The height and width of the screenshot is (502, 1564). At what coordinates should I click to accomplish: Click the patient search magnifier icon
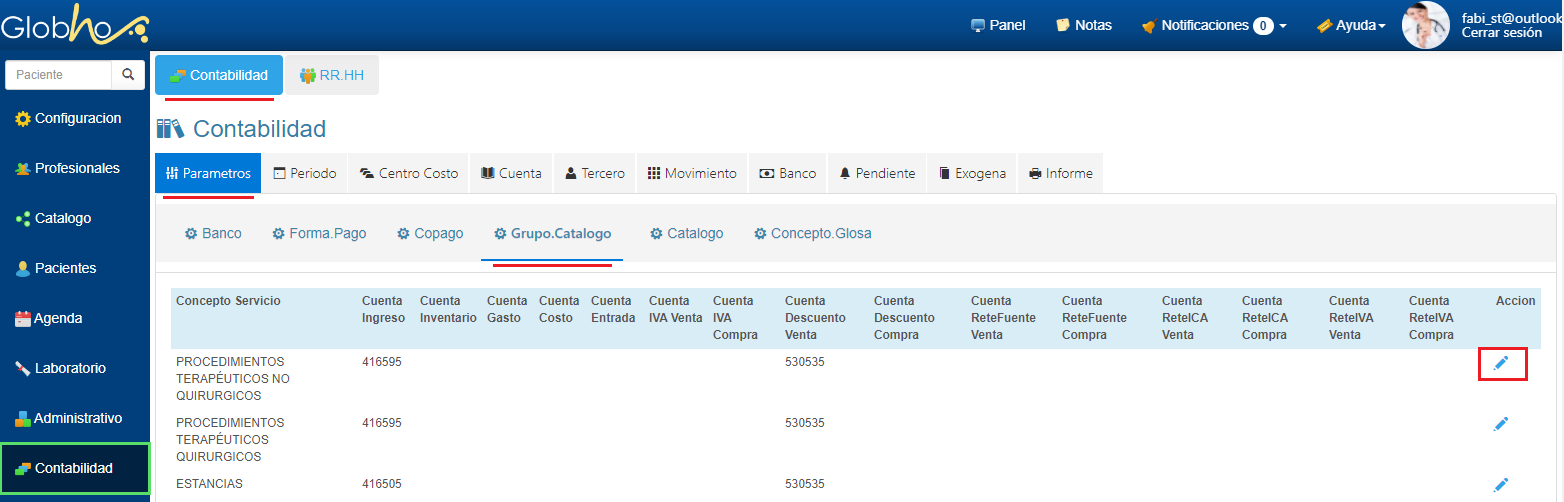127,75
